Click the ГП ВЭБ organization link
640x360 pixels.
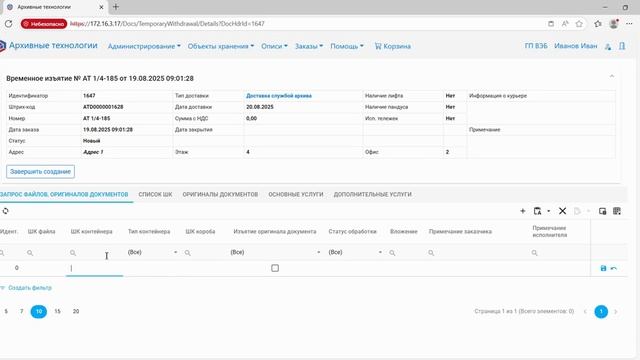(x=536, y=46)
